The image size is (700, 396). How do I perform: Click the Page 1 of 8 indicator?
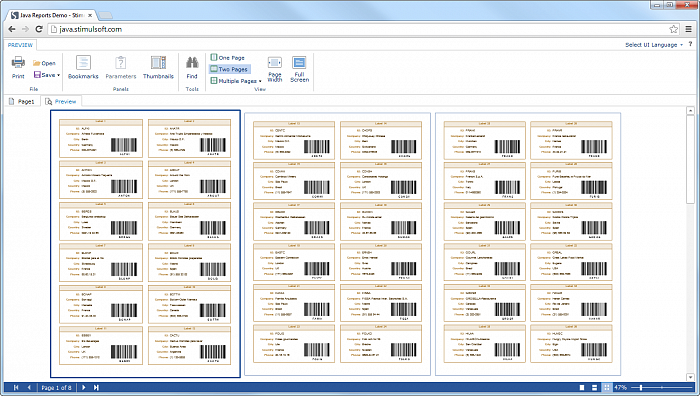[x=56, y=388]
